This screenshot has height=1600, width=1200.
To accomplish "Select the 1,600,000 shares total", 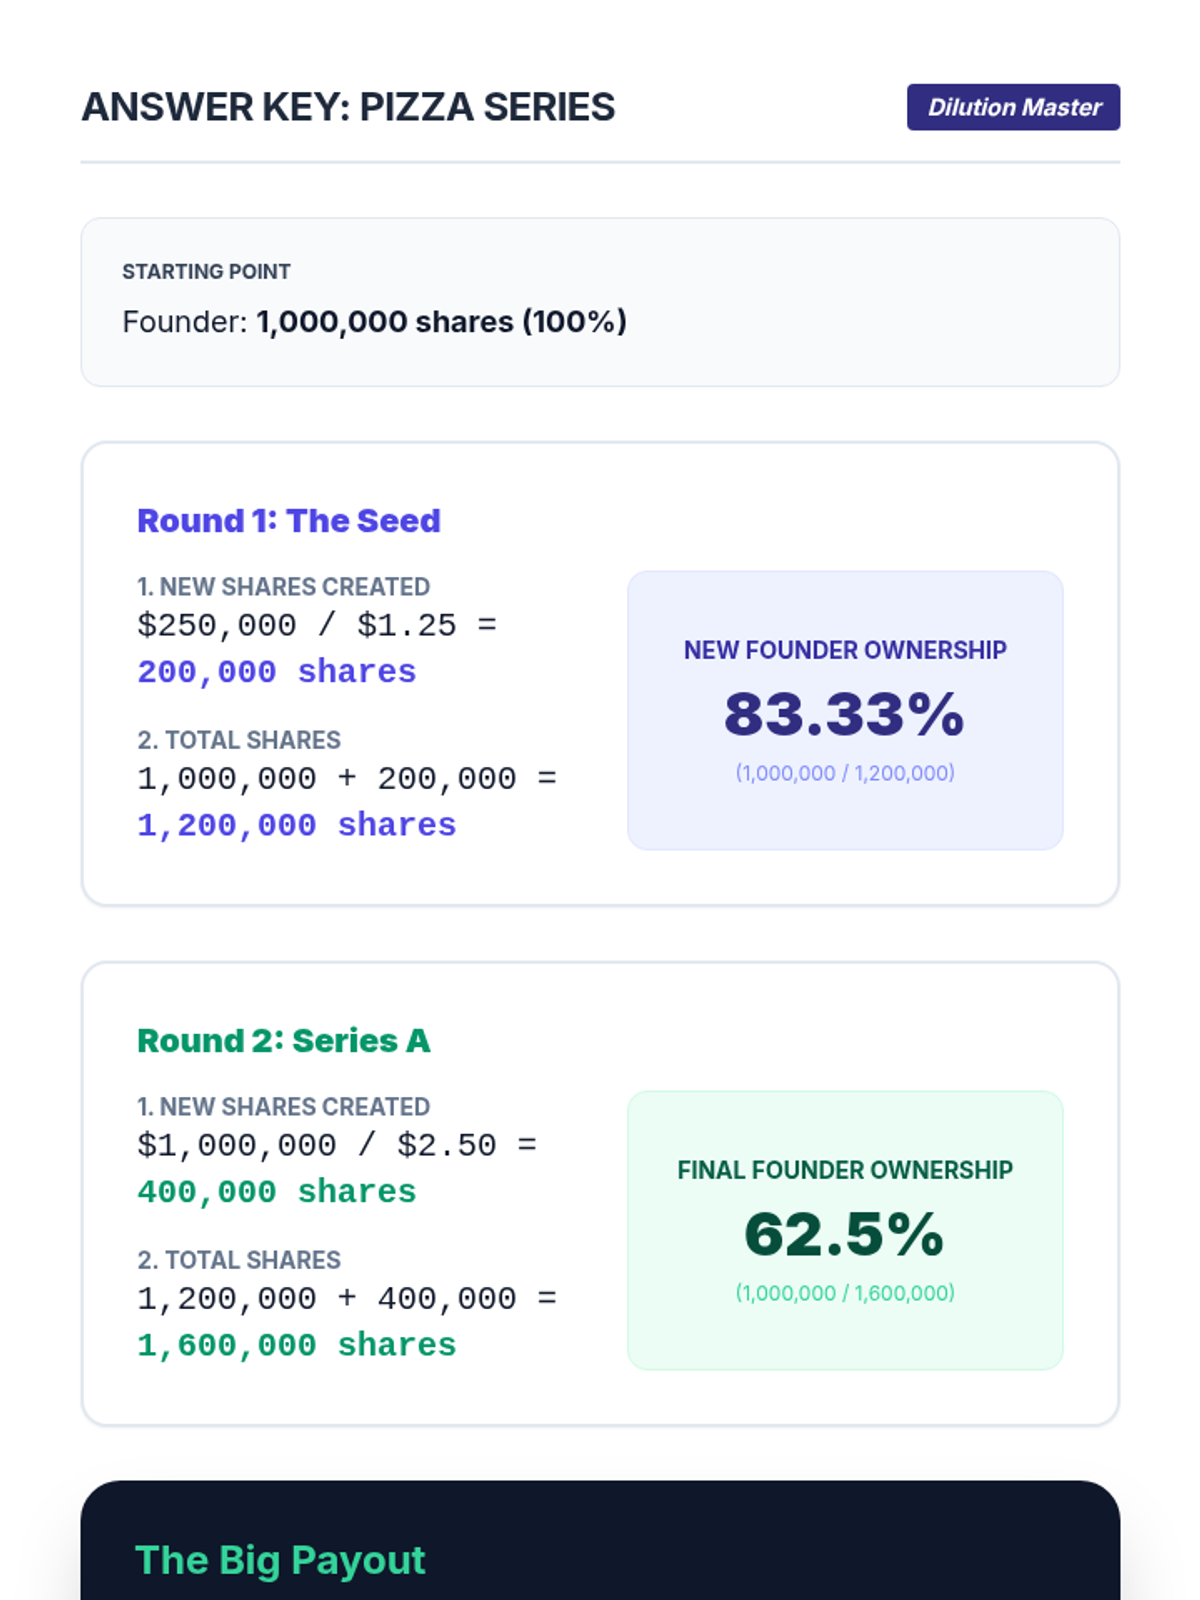I will [296, 1346].
